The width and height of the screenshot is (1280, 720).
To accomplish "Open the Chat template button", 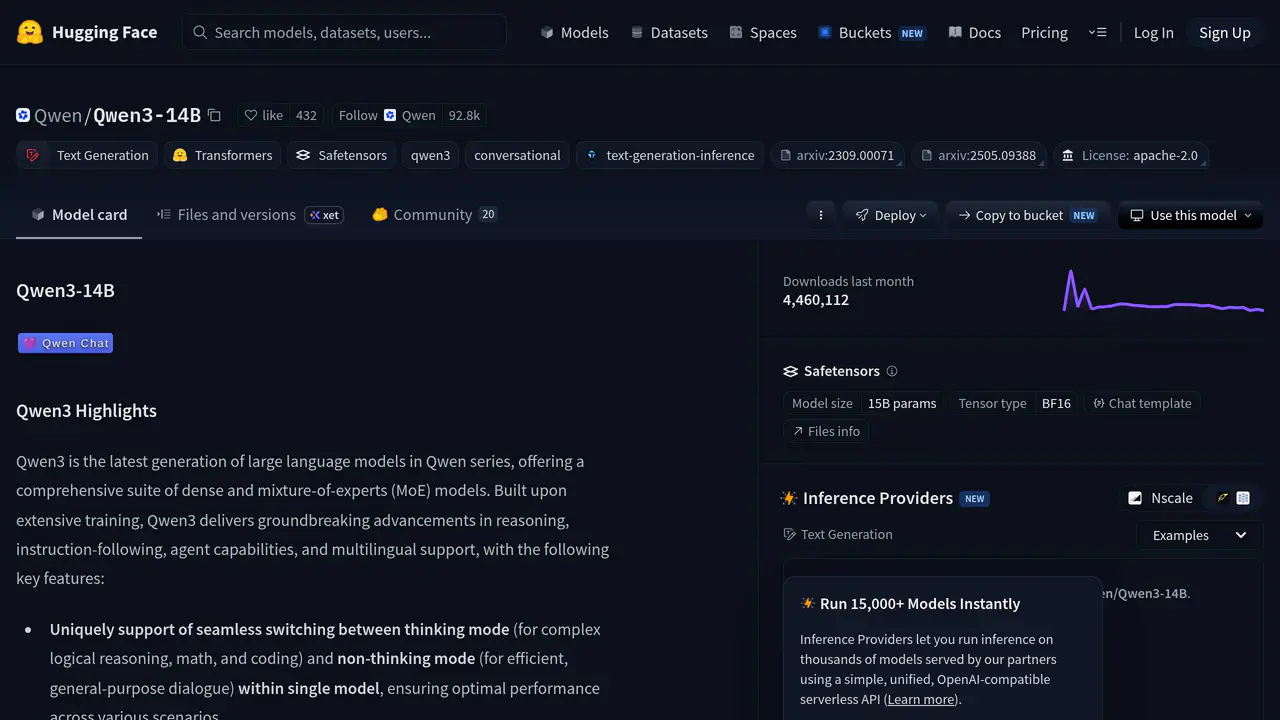I will point(1142,403).
